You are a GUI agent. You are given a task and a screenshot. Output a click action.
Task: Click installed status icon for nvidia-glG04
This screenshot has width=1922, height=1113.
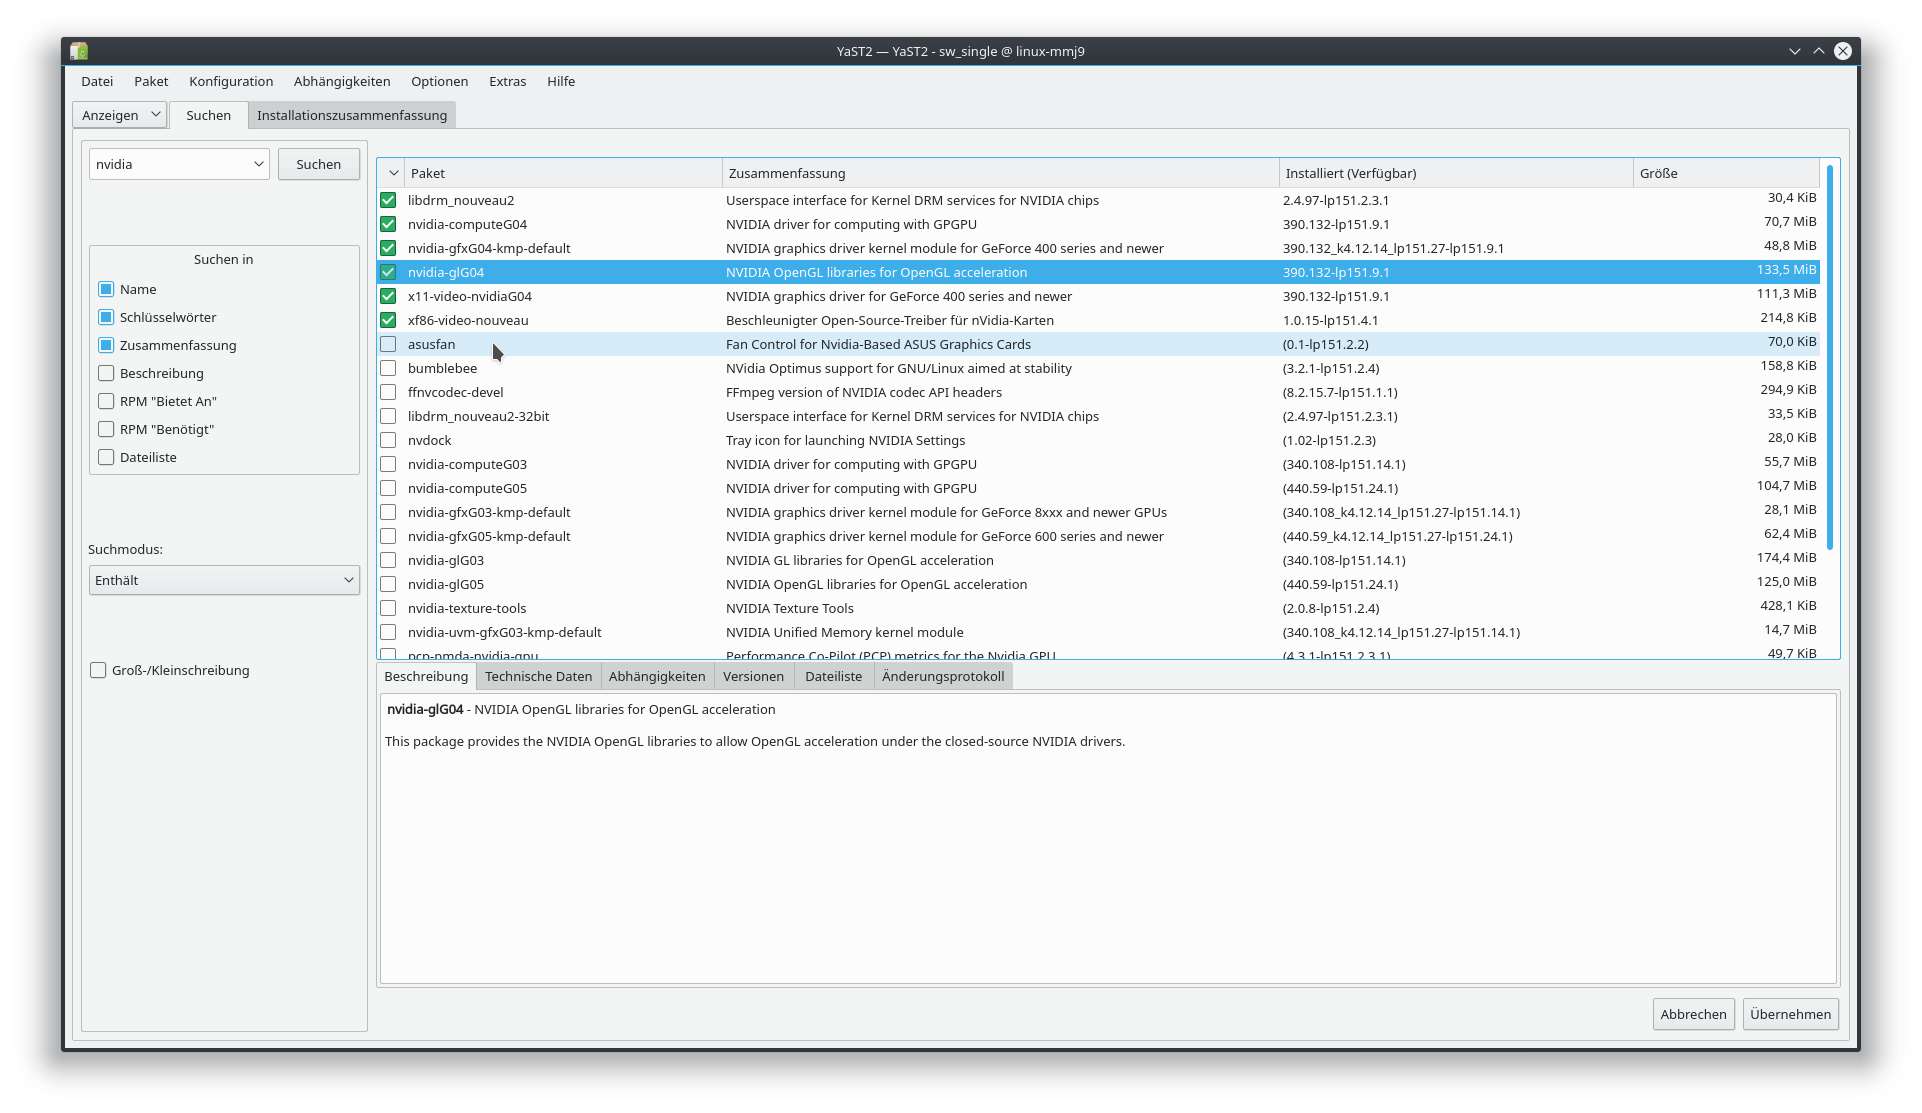388,272
